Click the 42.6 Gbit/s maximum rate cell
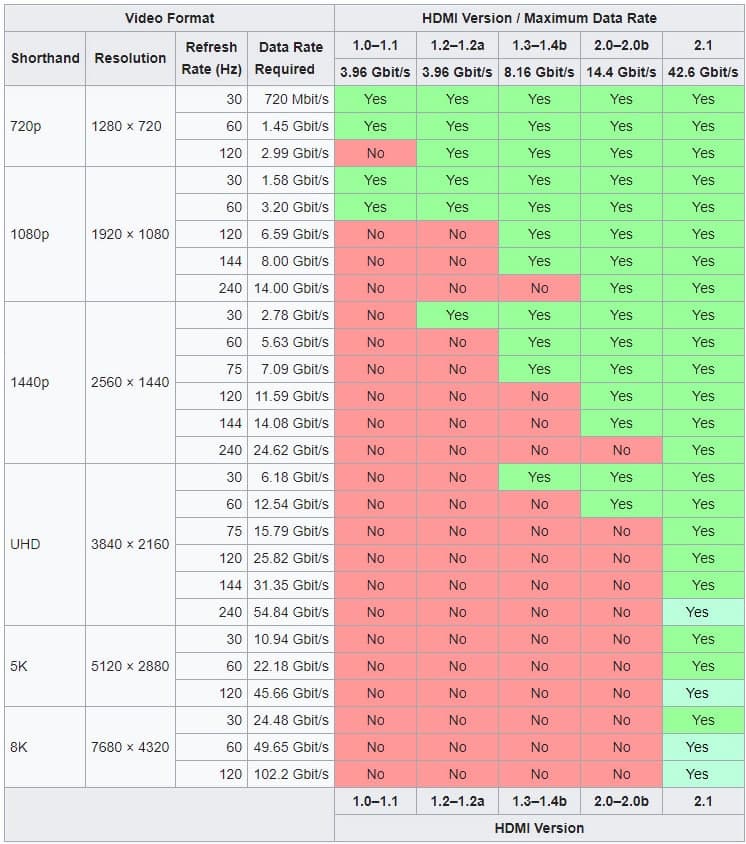This screenshot has width=746, height=844. (703, 72)
